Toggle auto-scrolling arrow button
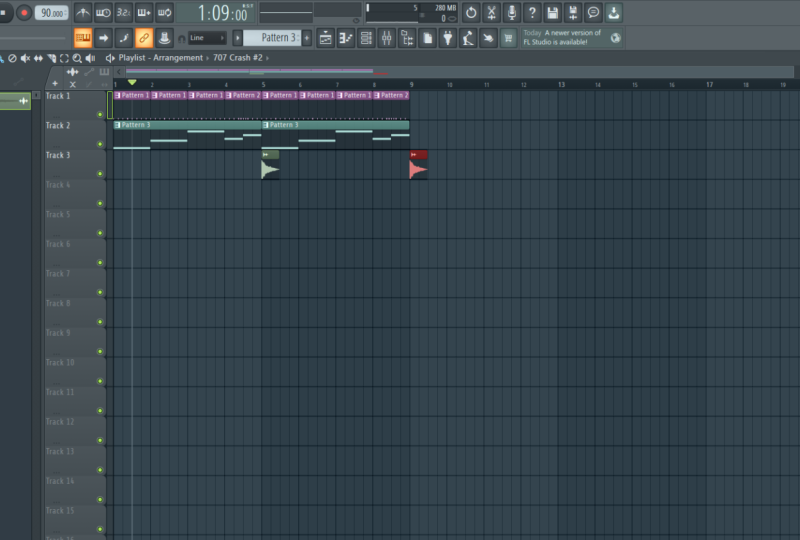Viewport: 800px width, 540px height. coord(103,38)
